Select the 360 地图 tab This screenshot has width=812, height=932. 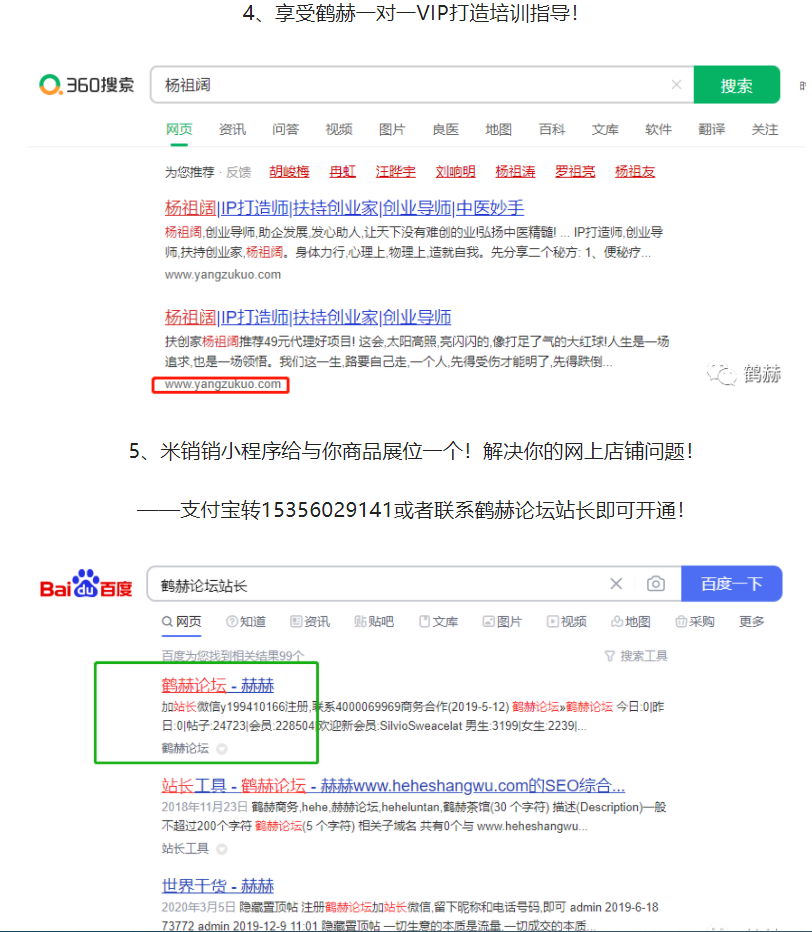tap(498, 129)
